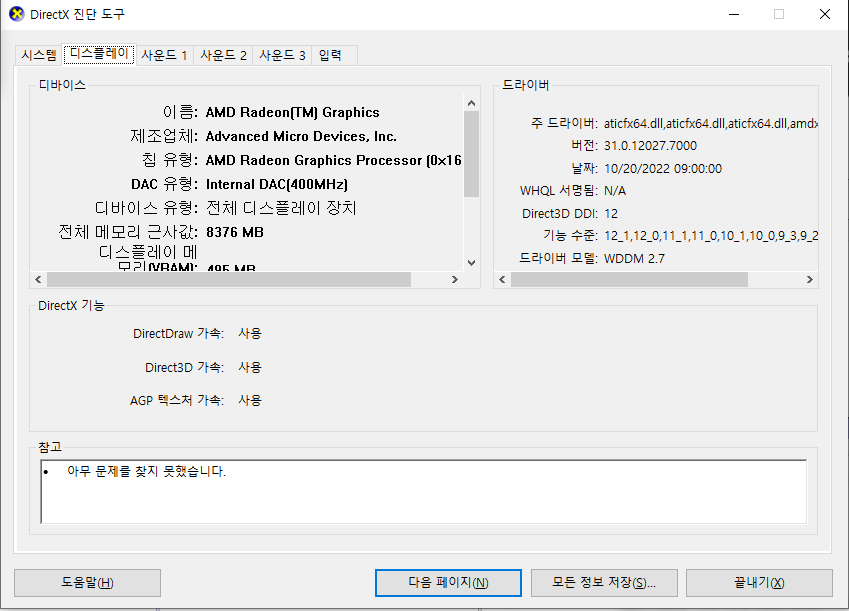Click the WHQL N/A value
Viewport: 849px width, 611px height.
[x=615, y=191]
